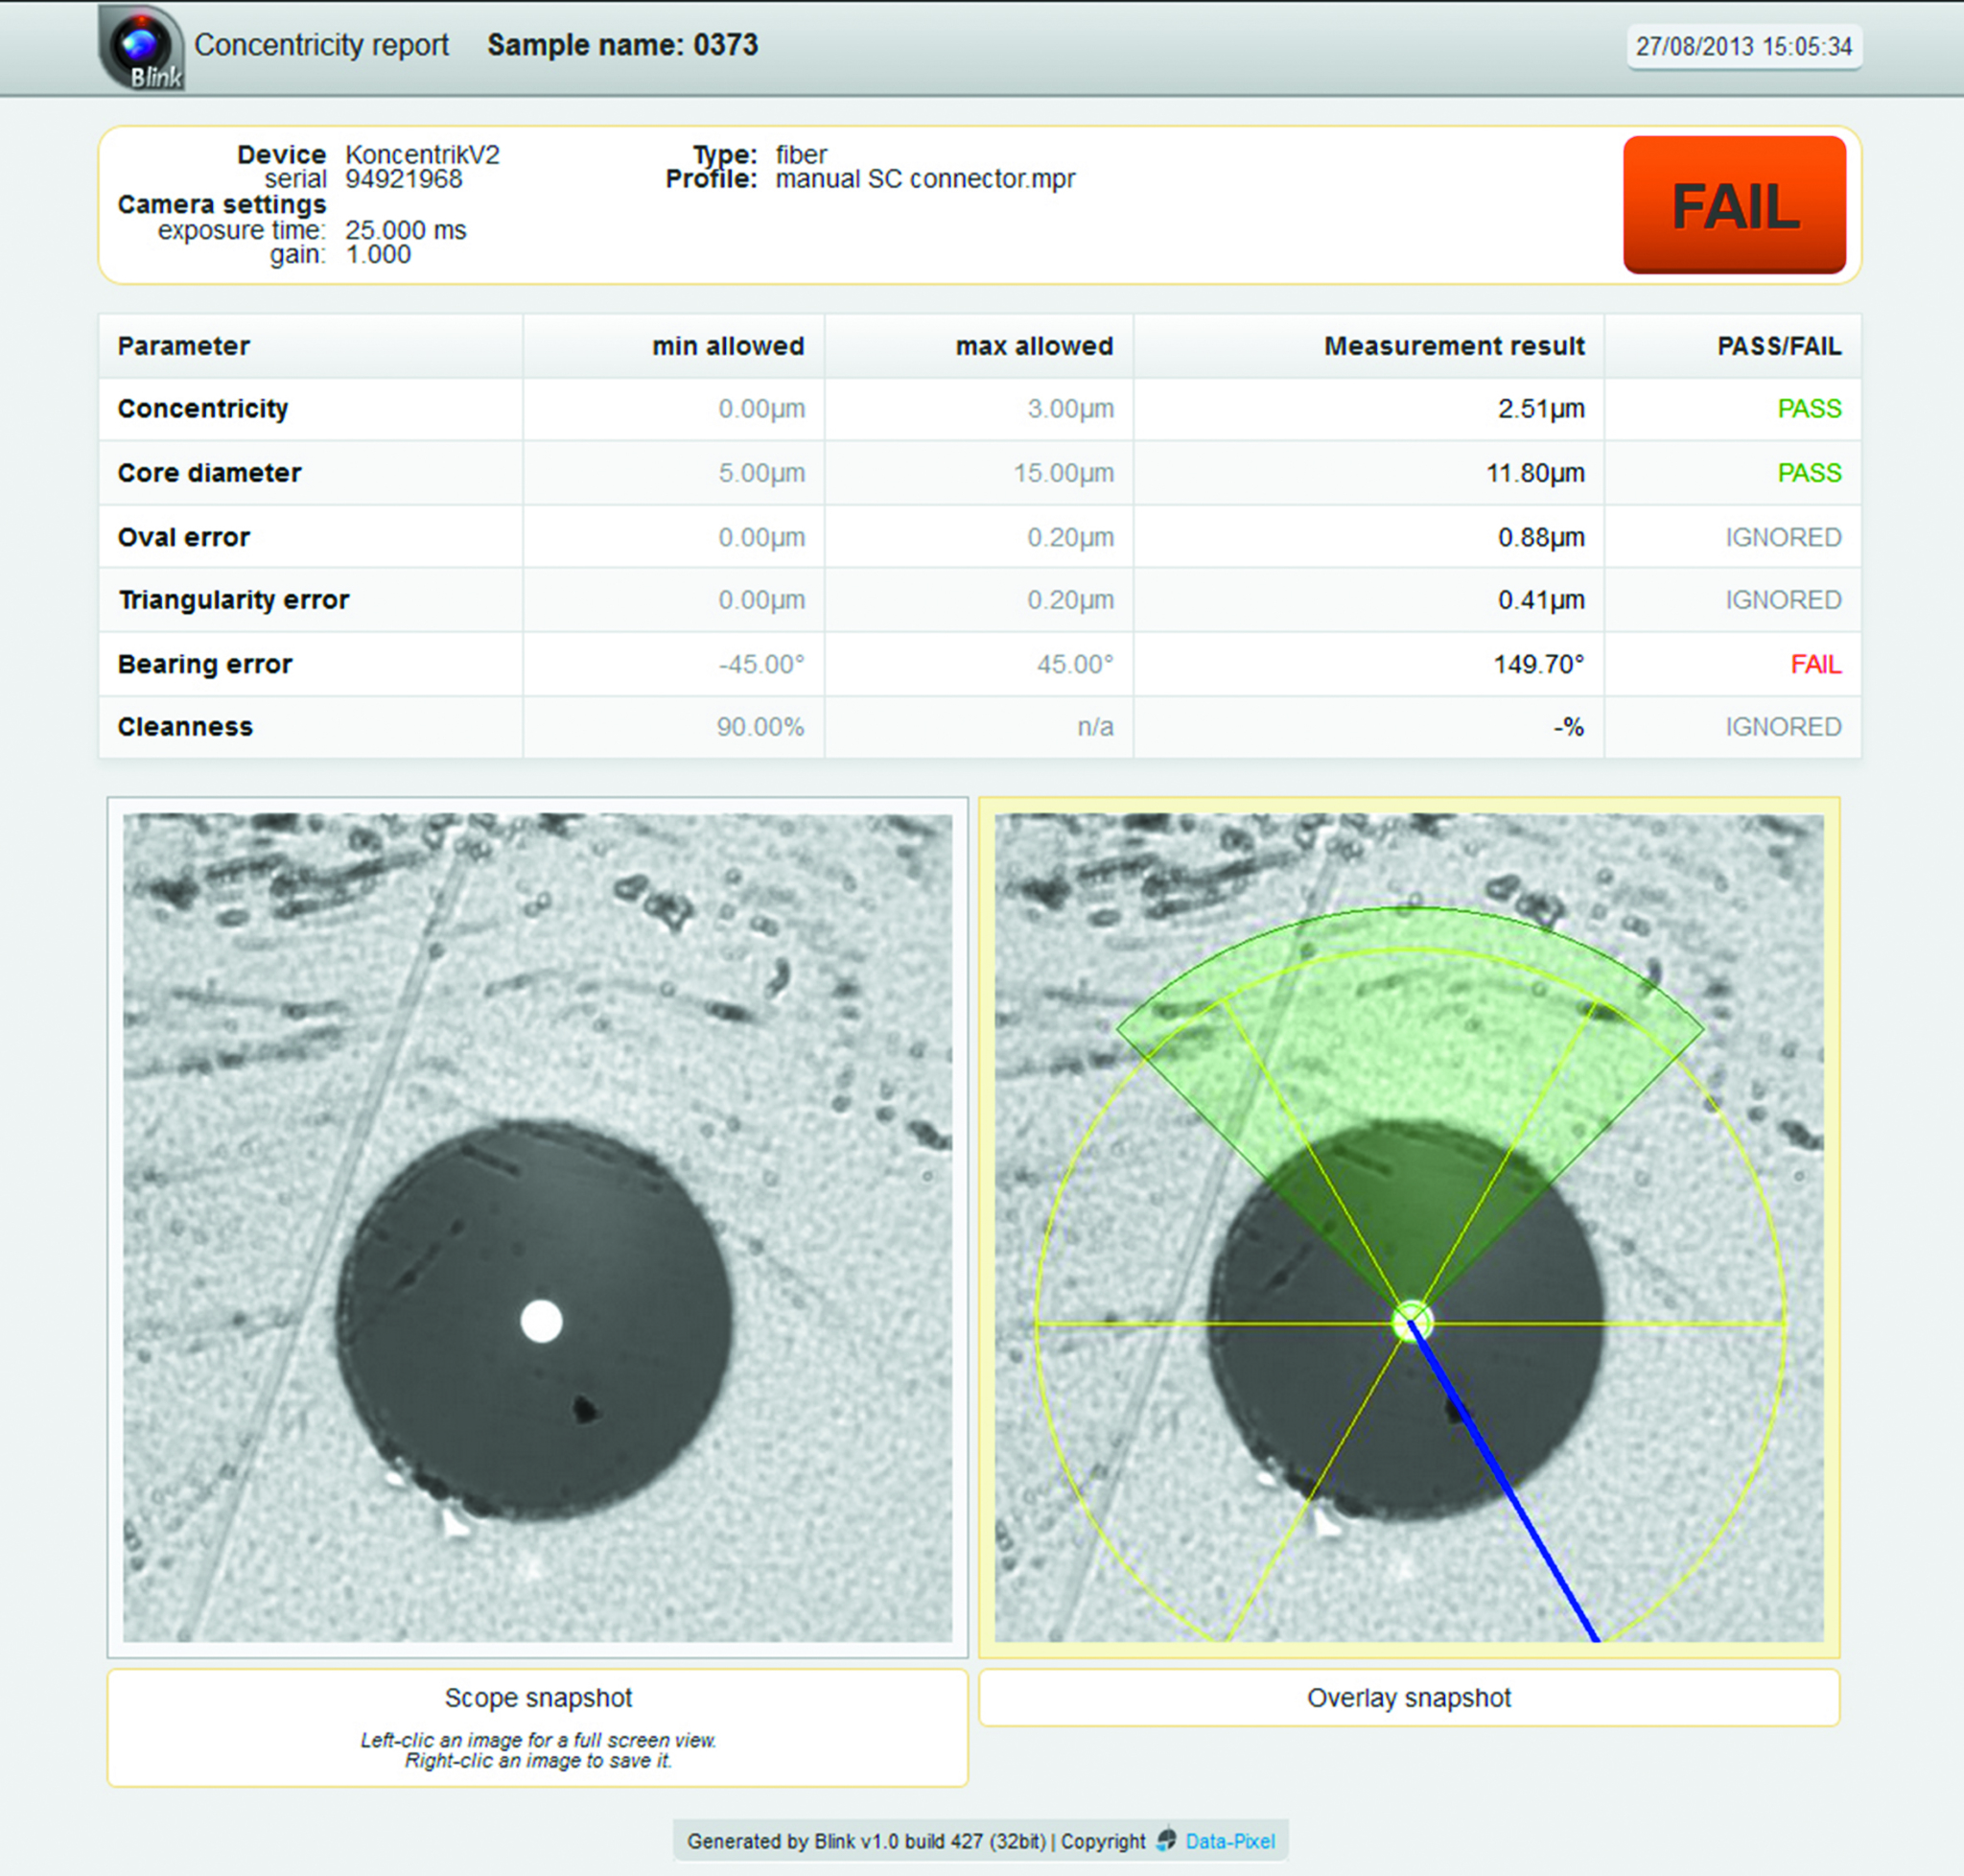Screen dimensions: 1964x1876
Task: Click the white fiber core dot in scope image
Action: point(542,1321)
